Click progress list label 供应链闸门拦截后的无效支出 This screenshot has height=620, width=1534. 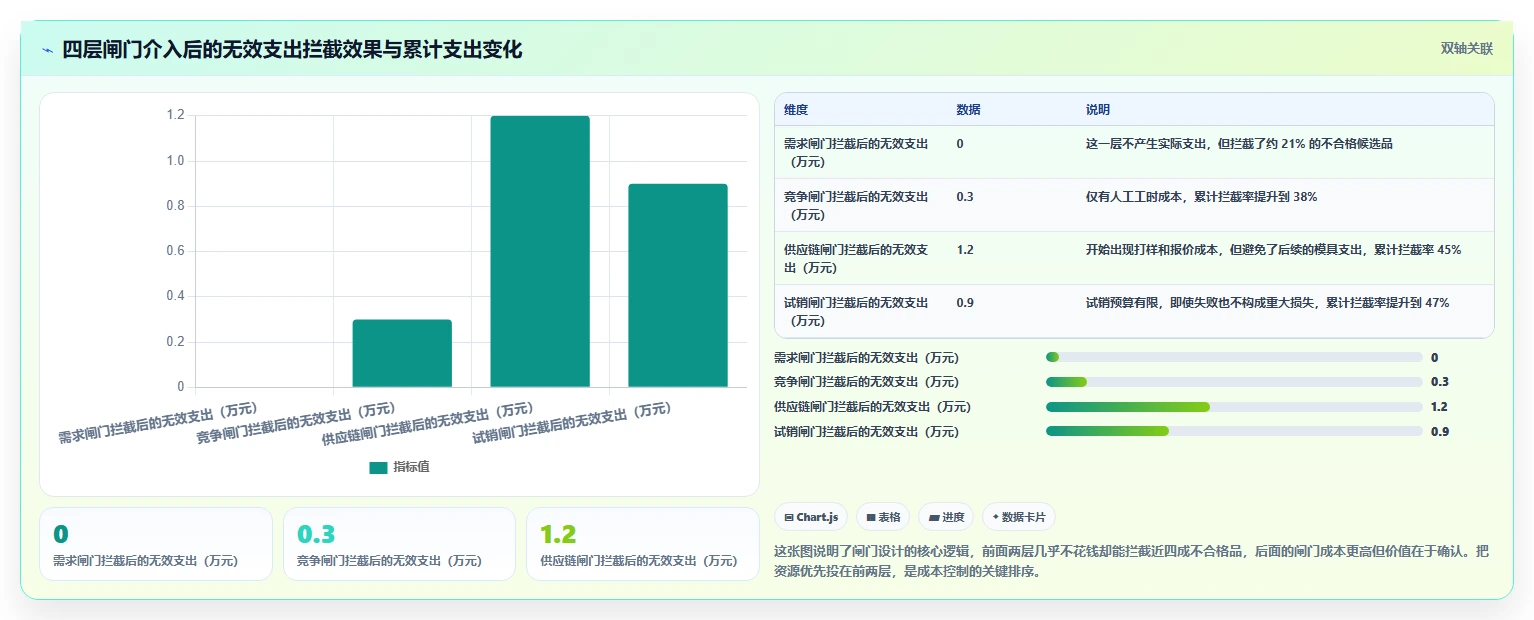[872, 407]
